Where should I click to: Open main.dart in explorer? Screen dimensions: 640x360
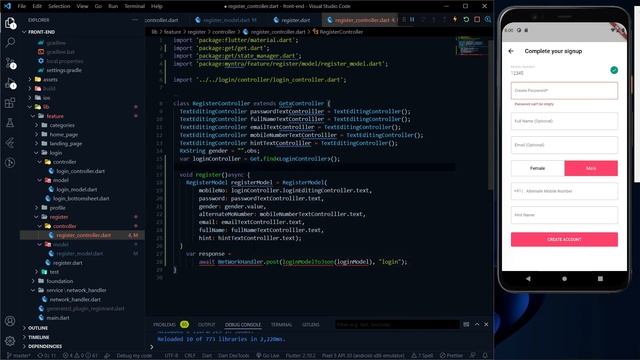point(58,318)
